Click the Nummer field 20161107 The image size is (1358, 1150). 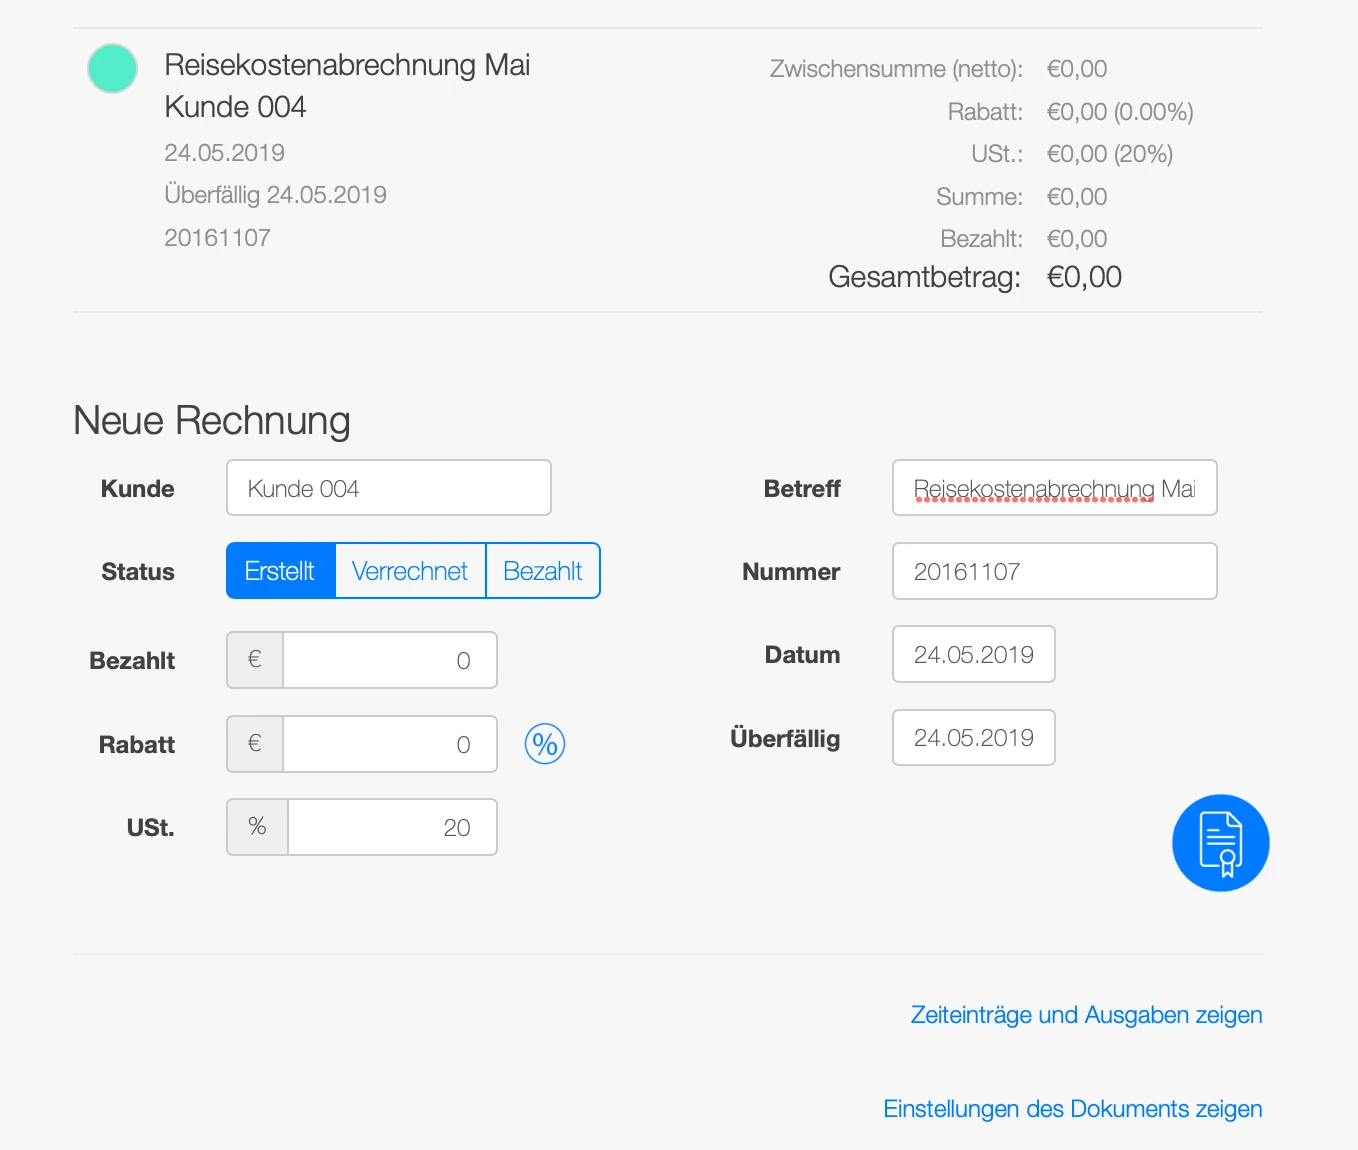1054,571
